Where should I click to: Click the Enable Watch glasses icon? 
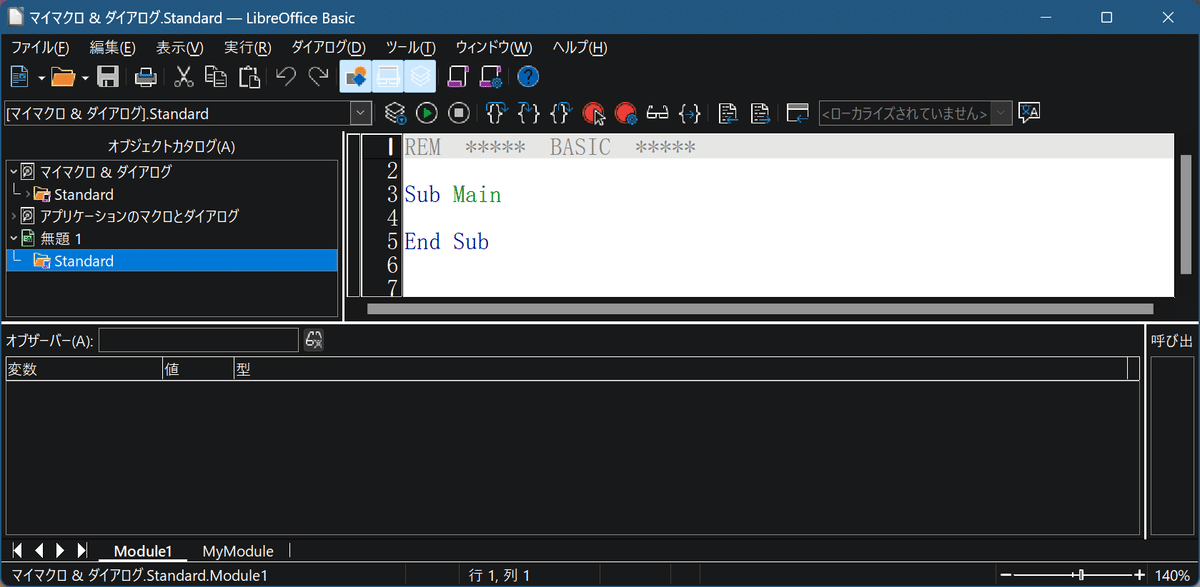[657, 113]
